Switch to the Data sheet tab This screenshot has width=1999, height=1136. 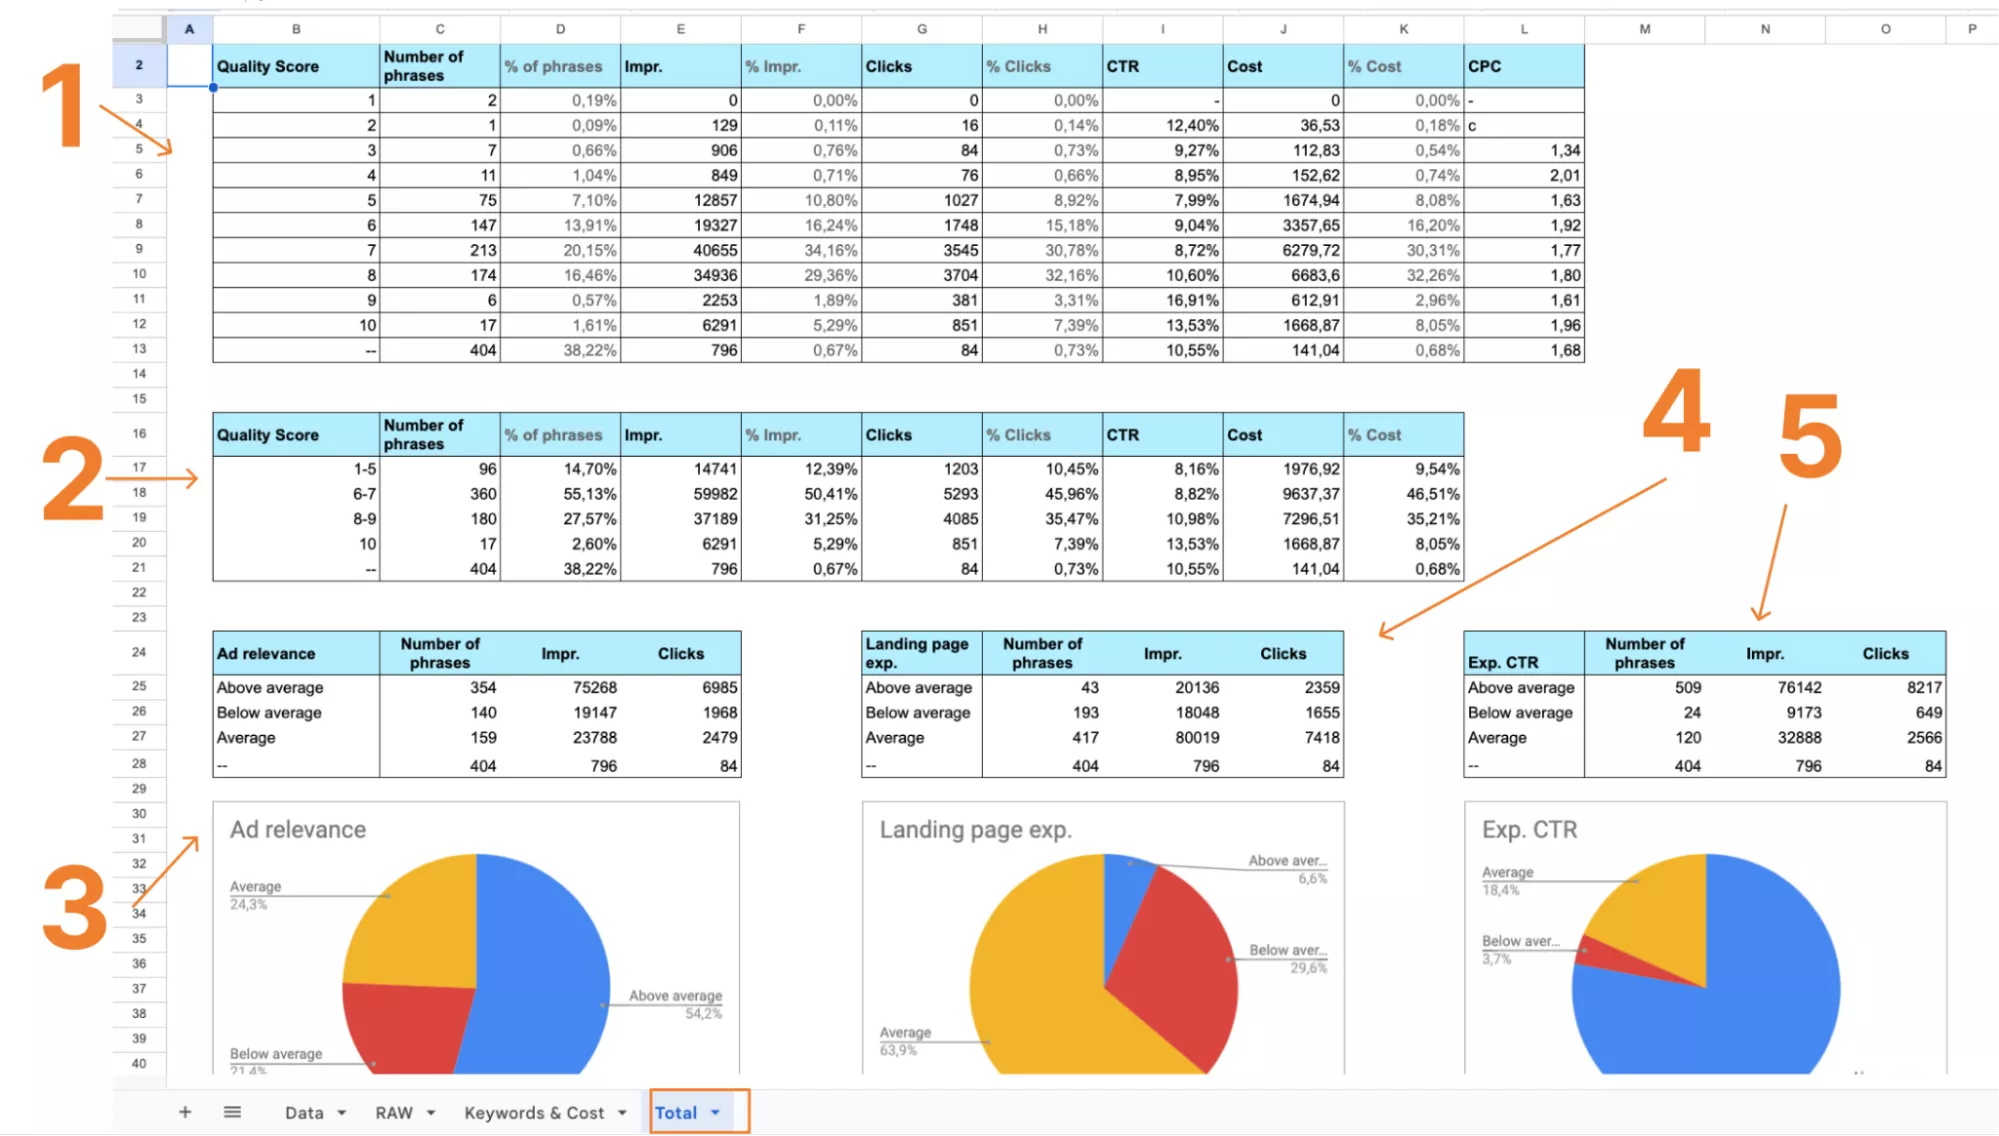coord(304,1113)
